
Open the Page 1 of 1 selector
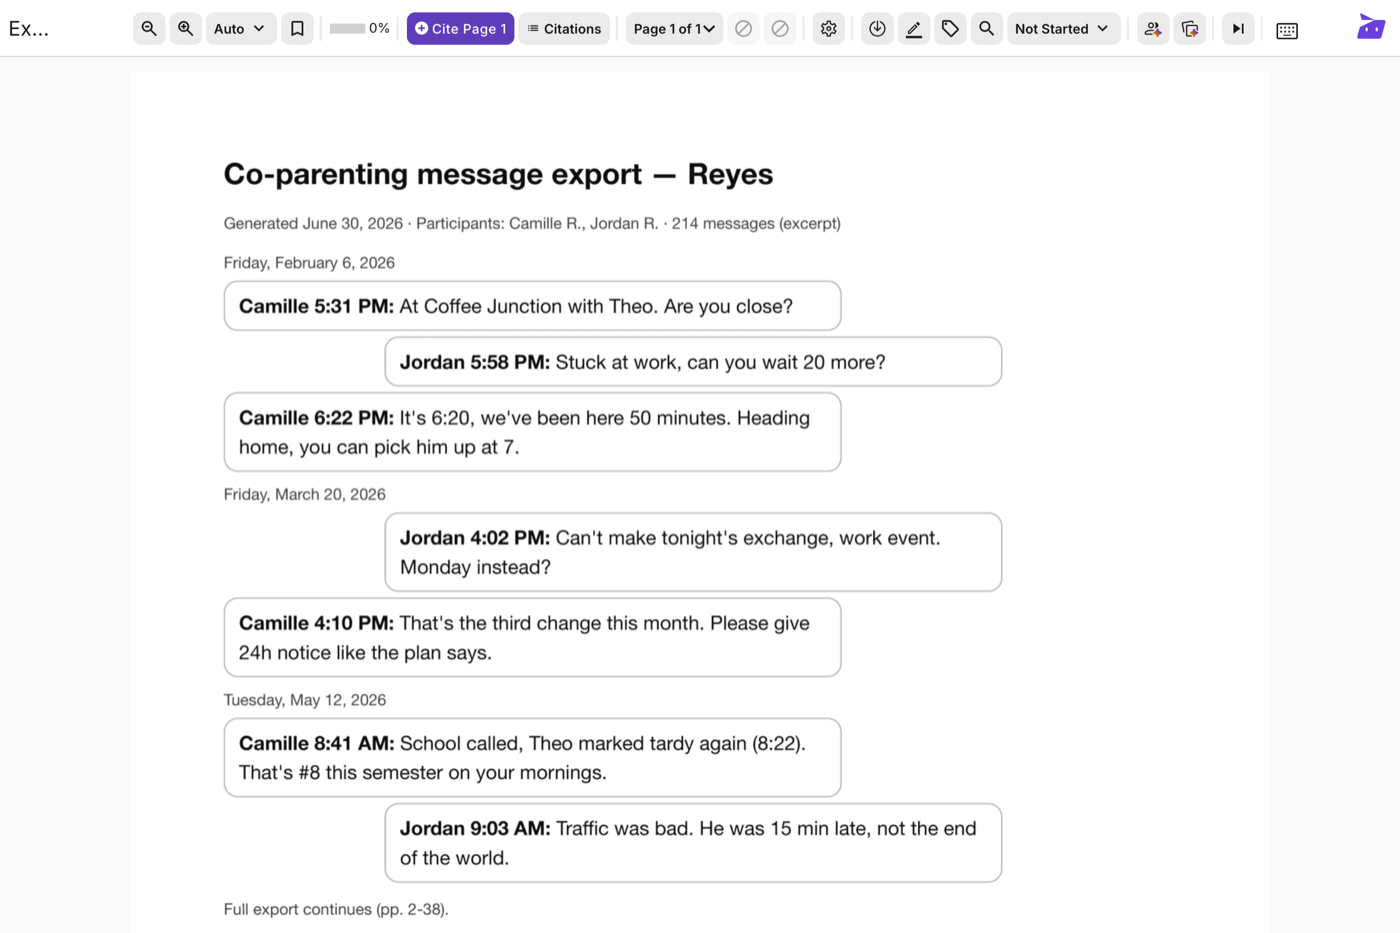[674, 29]
